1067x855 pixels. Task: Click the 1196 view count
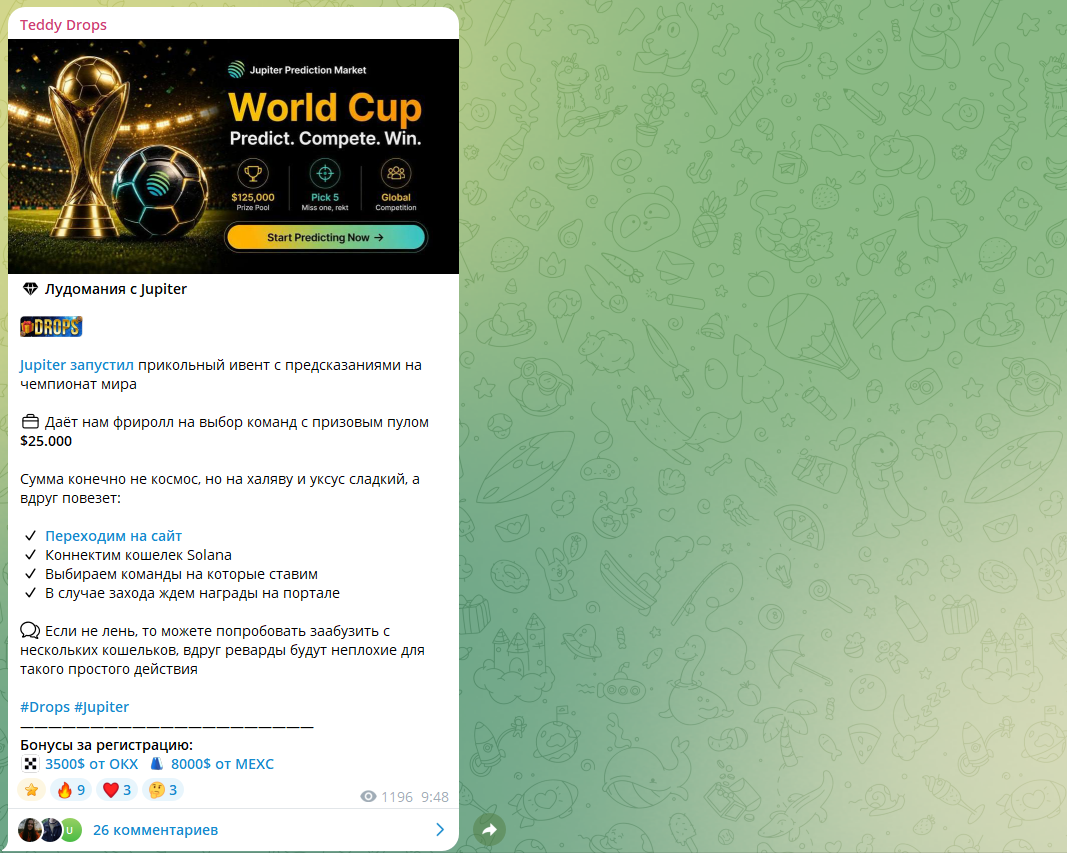(397, 797)
